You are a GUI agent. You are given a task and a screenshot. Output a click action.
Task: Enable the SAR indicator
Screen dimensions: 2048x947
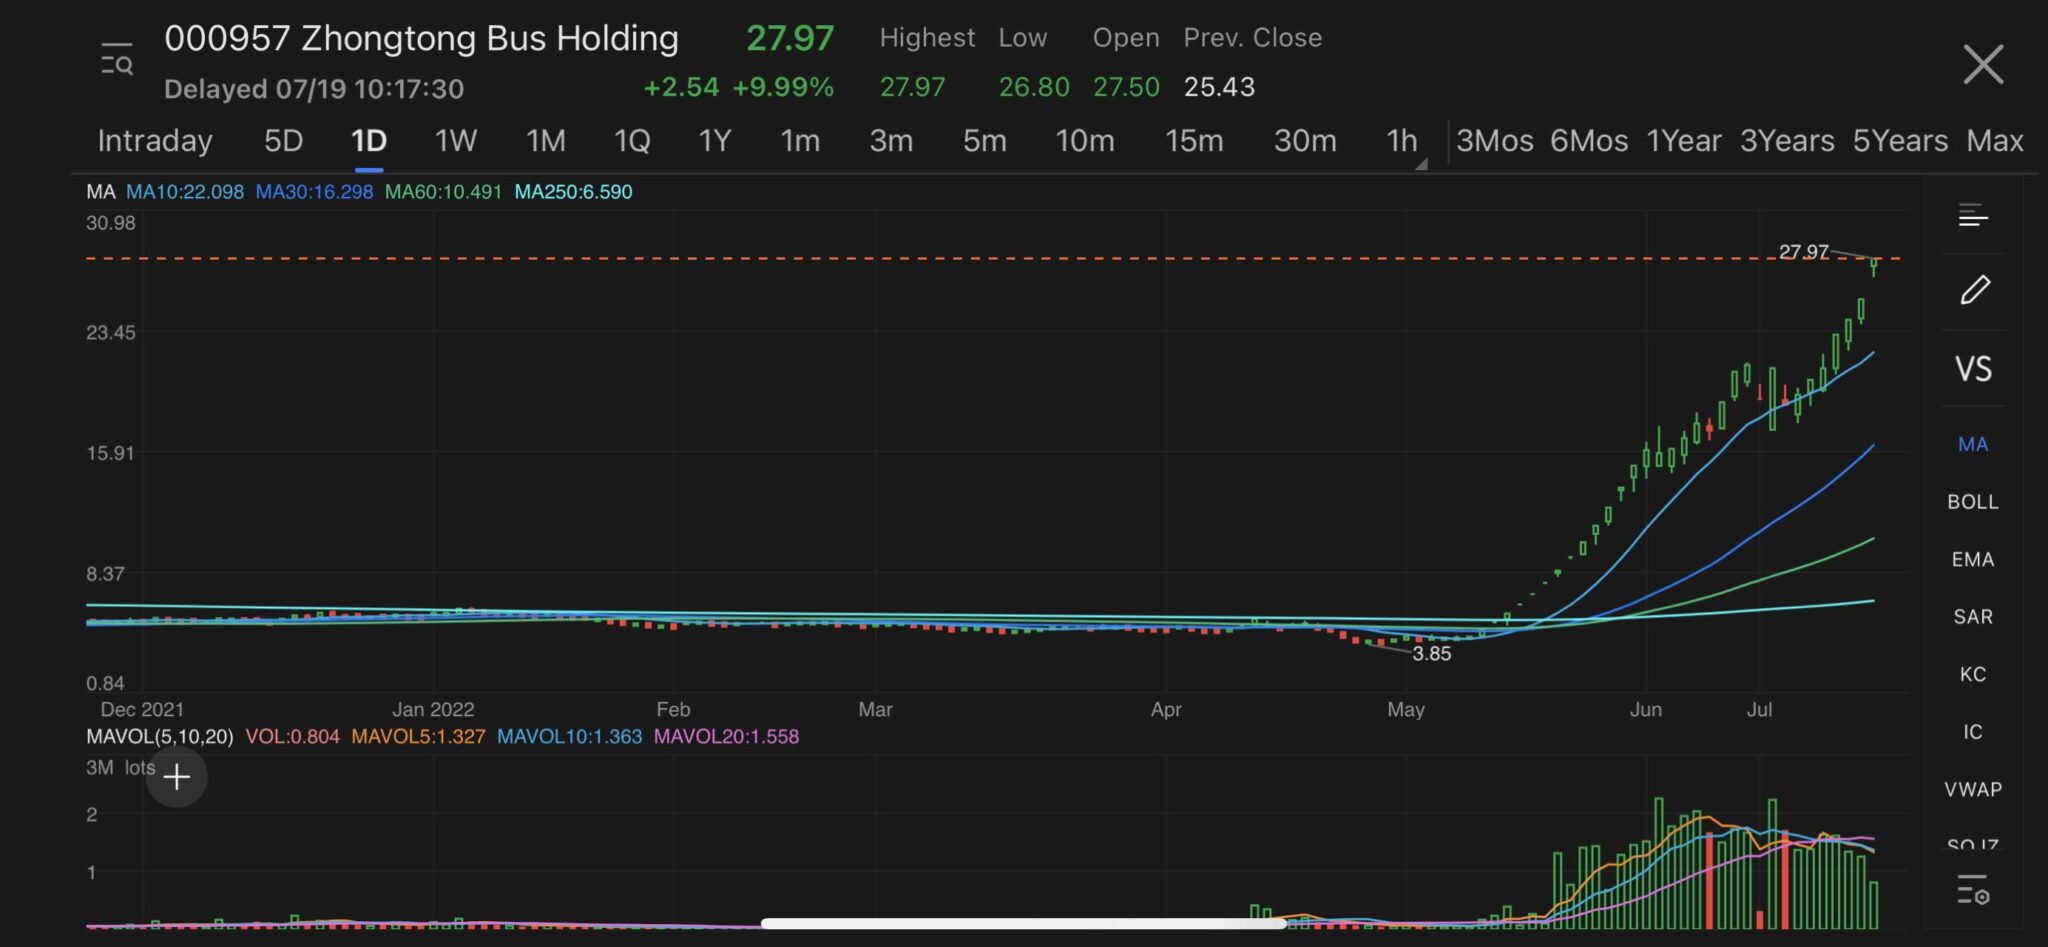(1973, 617)
